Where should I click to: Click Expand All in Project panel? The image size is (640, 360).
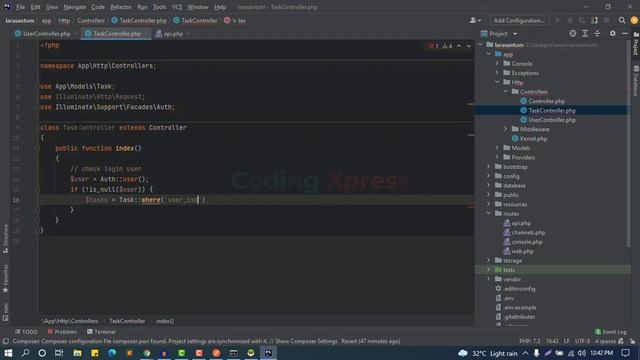click(585, 33)
